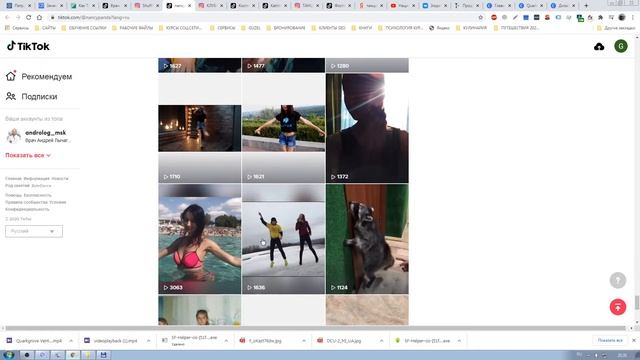Open Chrome three-dot menu
Viewport: 640px width, 360px height.
633,18
